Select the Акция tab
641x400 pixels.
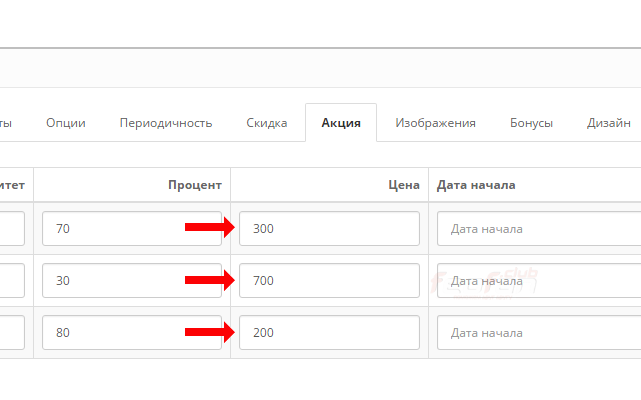[x=341, y=123]
